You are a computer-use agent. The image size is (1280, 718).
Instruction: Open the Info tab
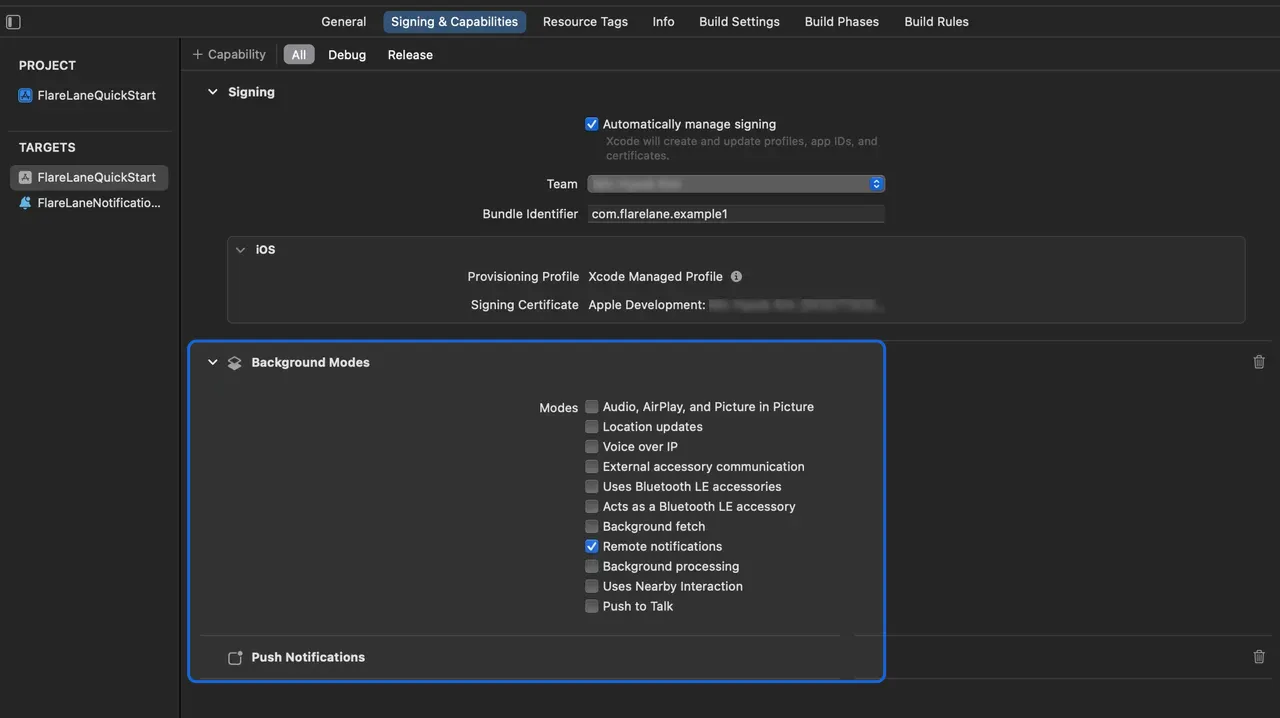pos(663,21)
